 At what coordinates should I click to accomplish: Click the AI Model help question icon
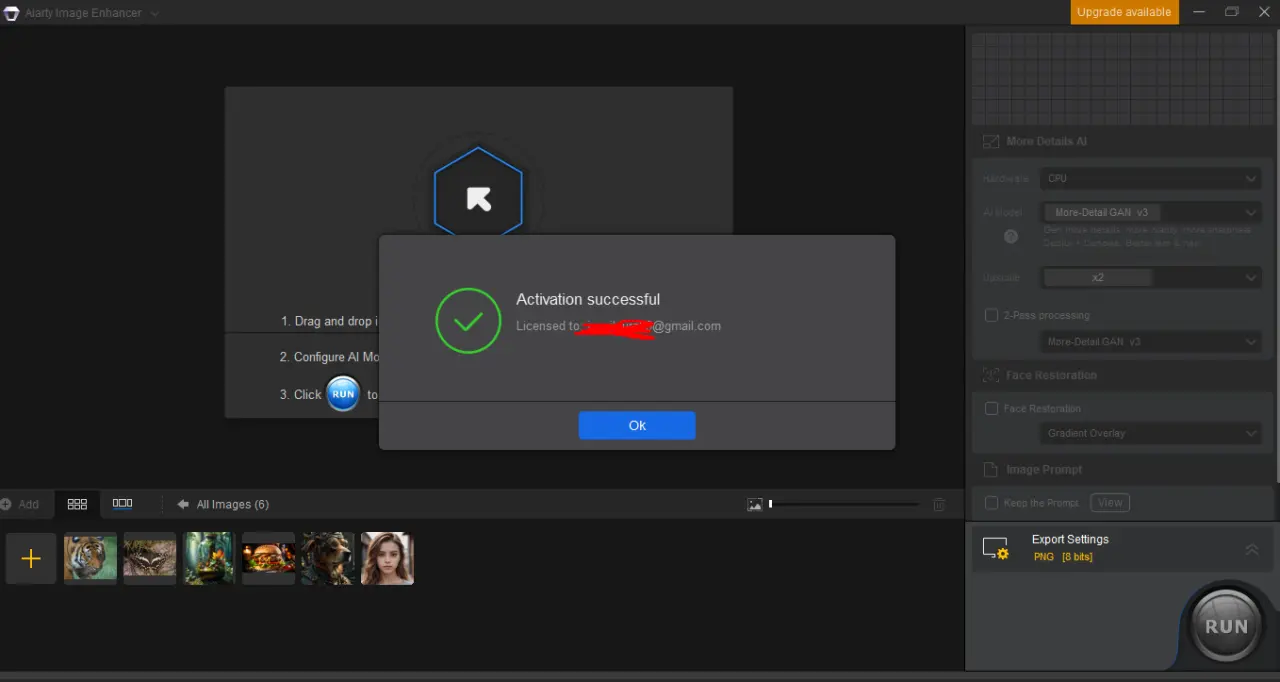[1010, 237]
